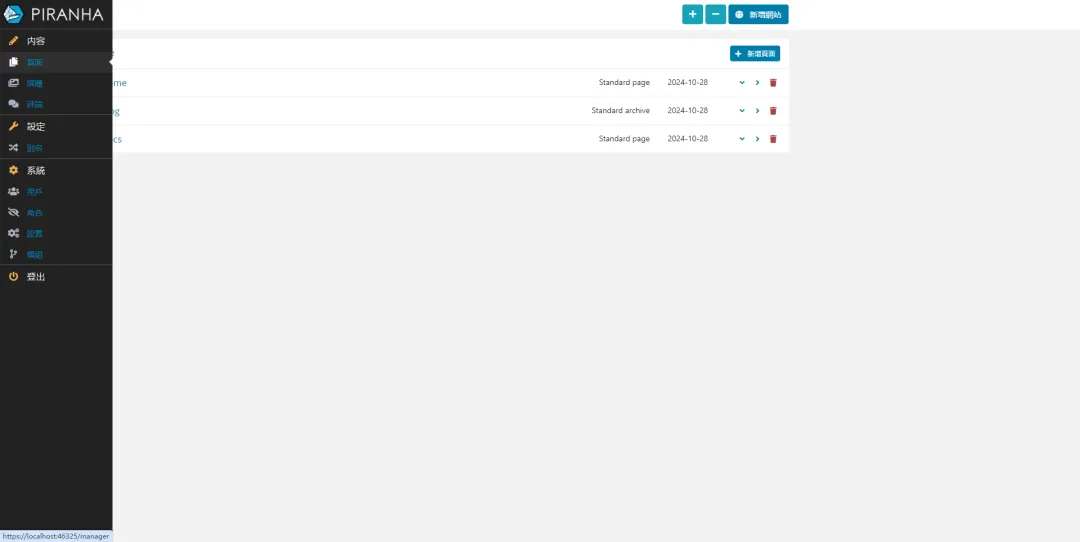Click 2024-10-28 date in Standard archive row
1080x542 pixels.
687,110
